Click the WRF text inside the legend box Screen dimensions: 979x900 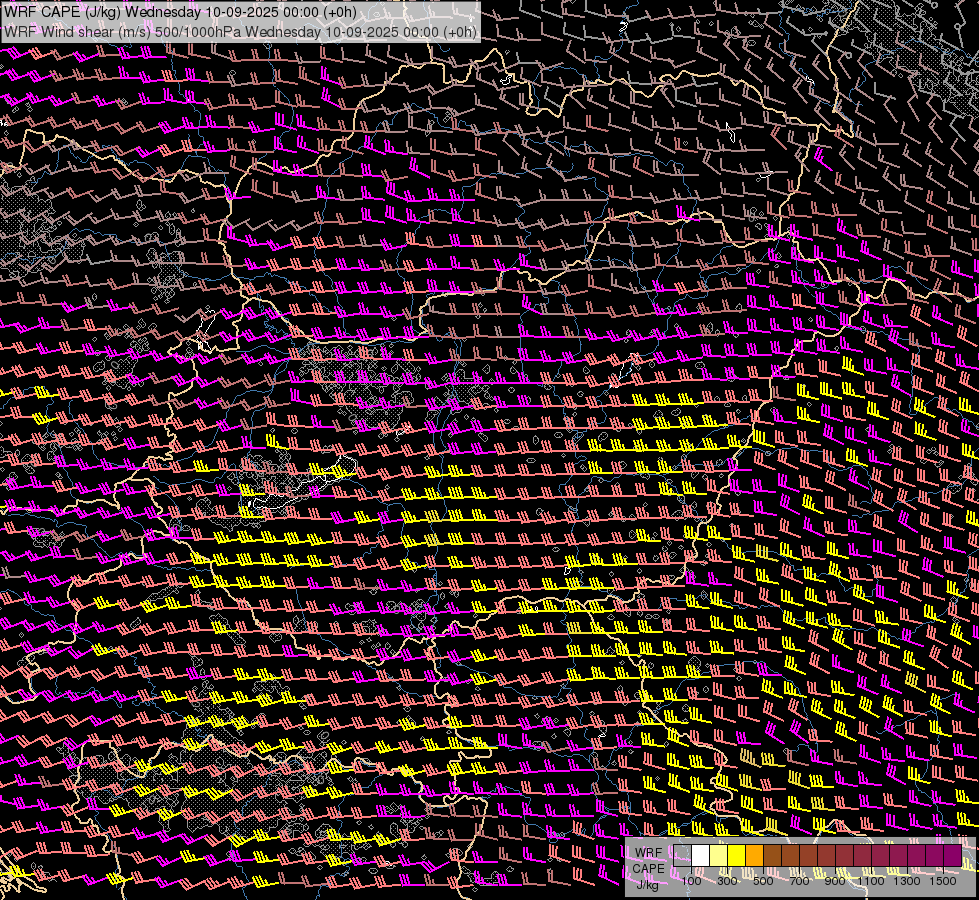pyautogui.click(x=649, y=853)
